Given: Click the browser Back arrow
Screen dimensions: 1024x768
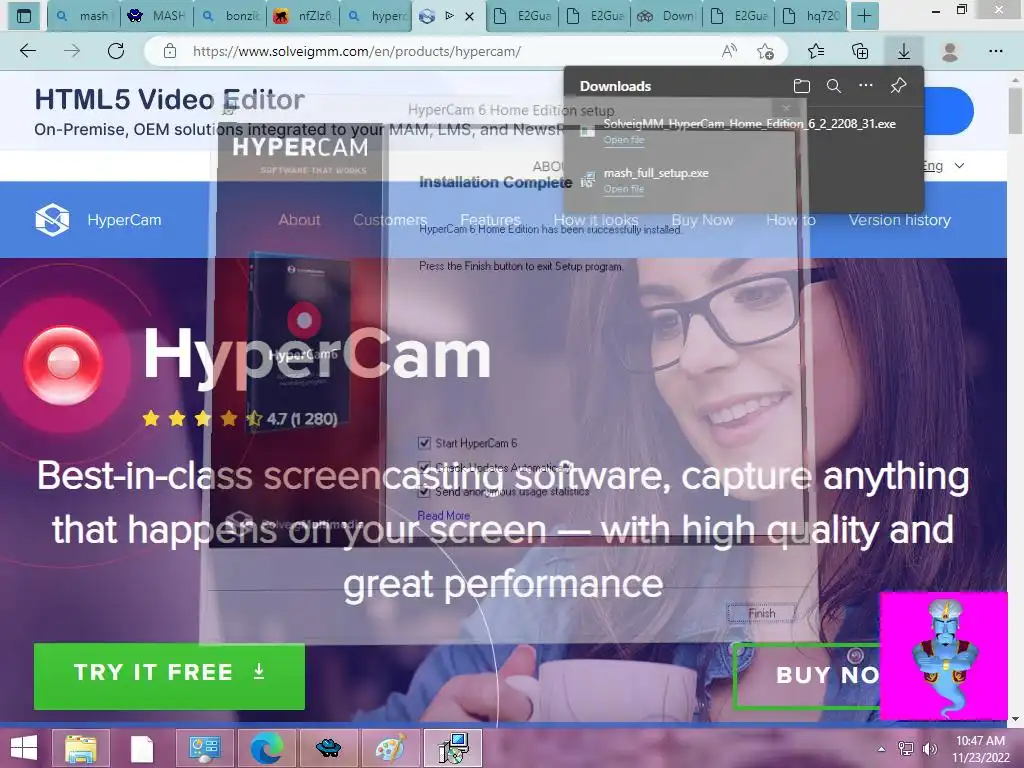Looking at the screenshot, I should click(x=28, y=51).
